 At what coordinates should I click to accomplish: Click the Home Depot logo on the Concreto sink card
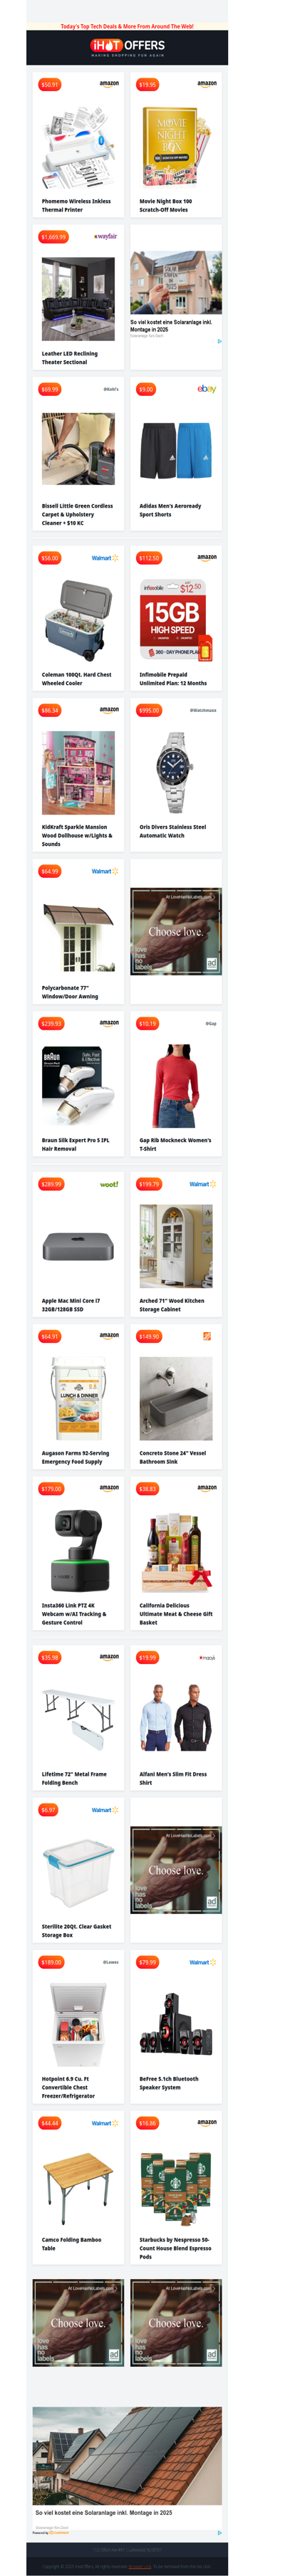pyautogui.click(x=207, y=1336)
